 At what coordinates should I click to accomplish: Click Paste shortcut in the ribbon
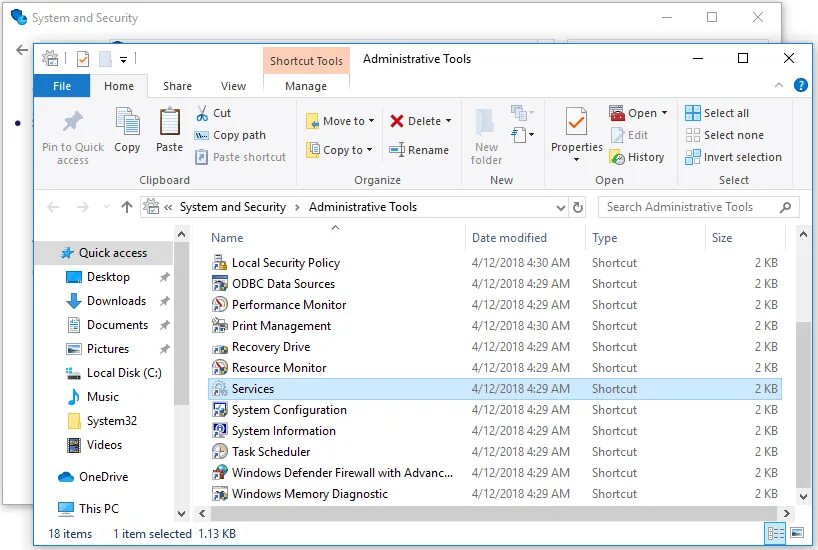pos(240,157)
